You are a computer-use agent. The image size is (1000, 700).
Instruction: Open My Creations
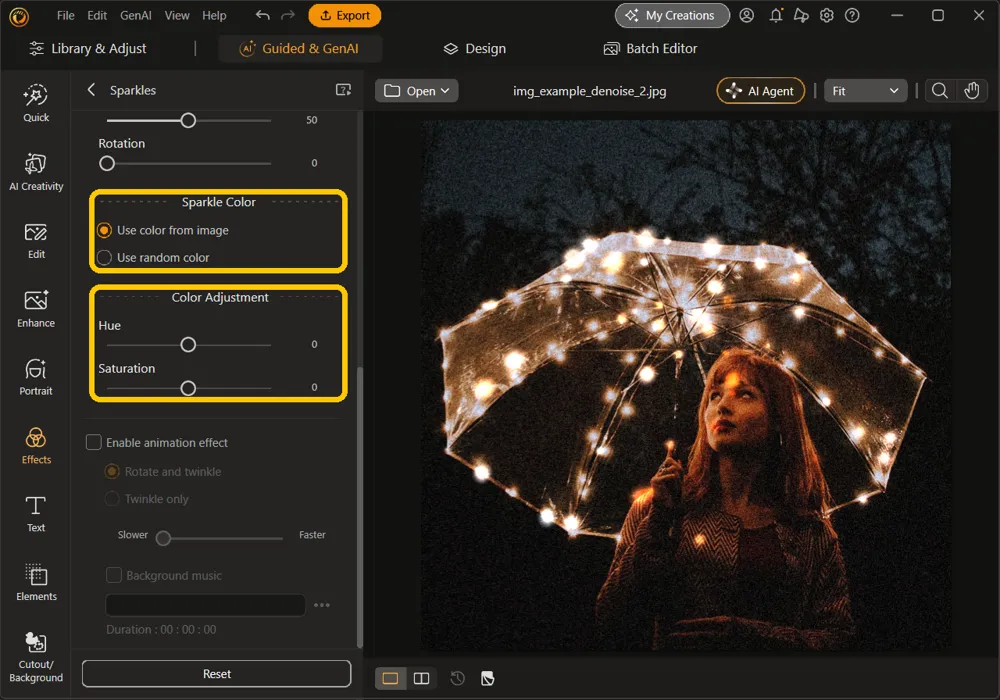672,15
